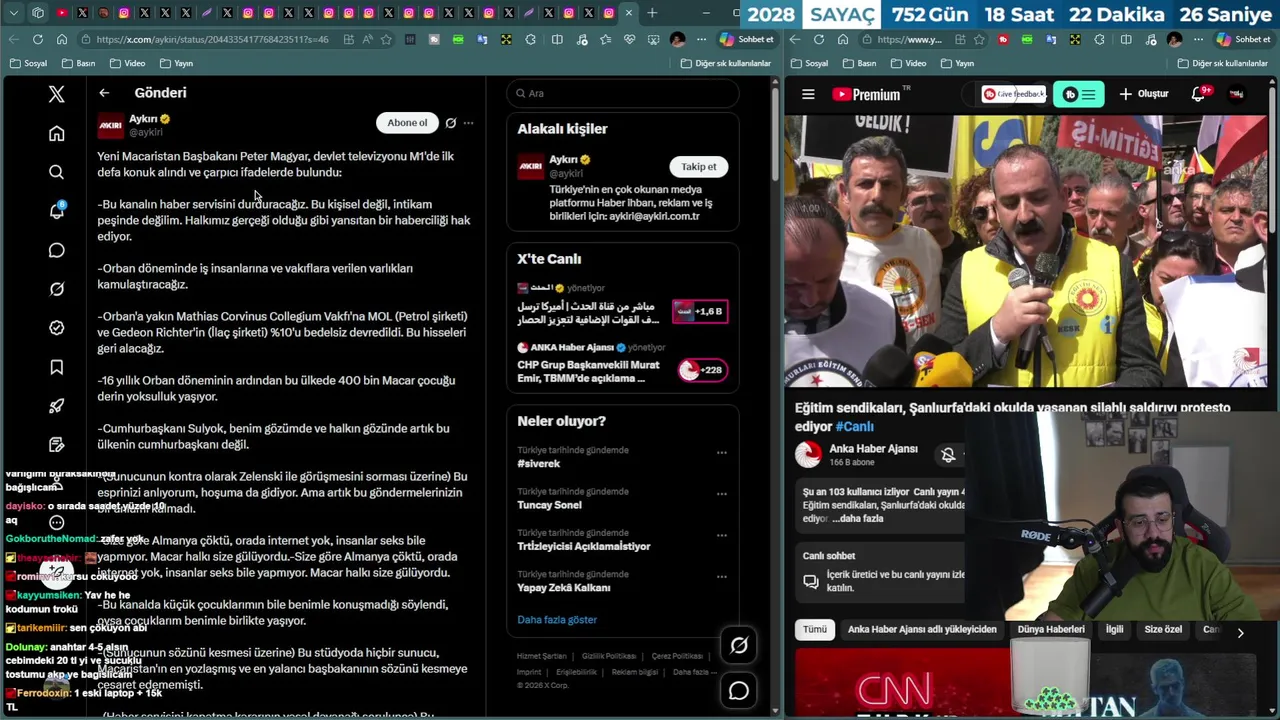Screen dimensions: 1280x720
Task: Open X bookmarks icon in sidebar
Action: [x=56, y=367]
